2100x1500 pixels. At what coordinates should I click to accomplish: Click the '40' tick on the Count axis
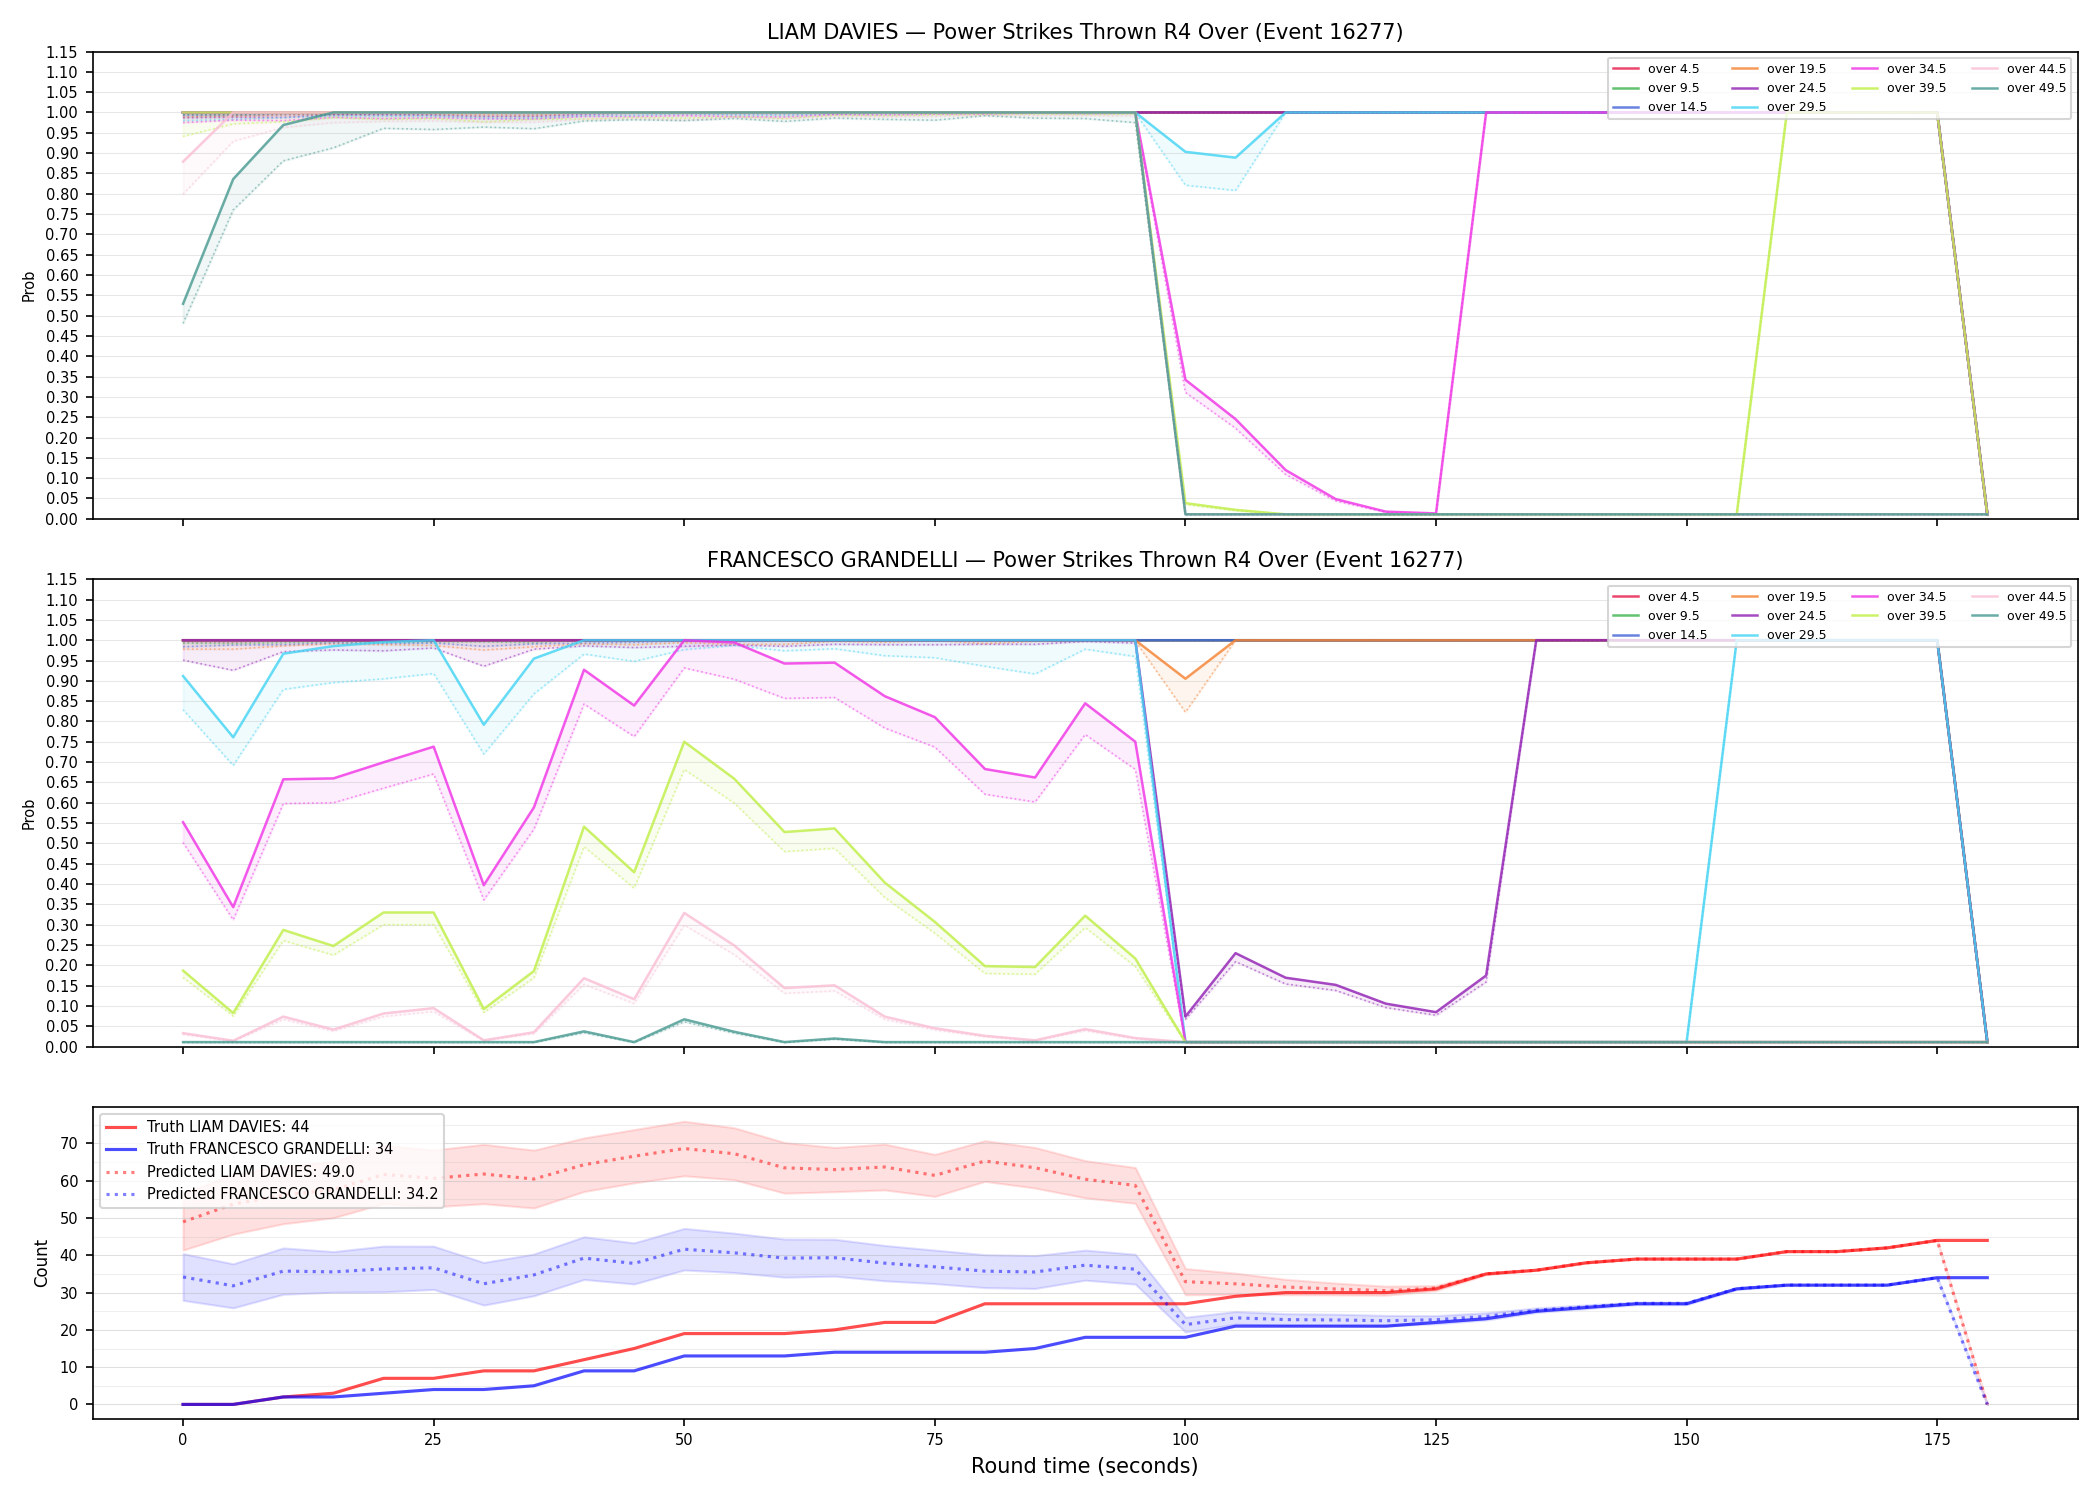(69, 1256)
